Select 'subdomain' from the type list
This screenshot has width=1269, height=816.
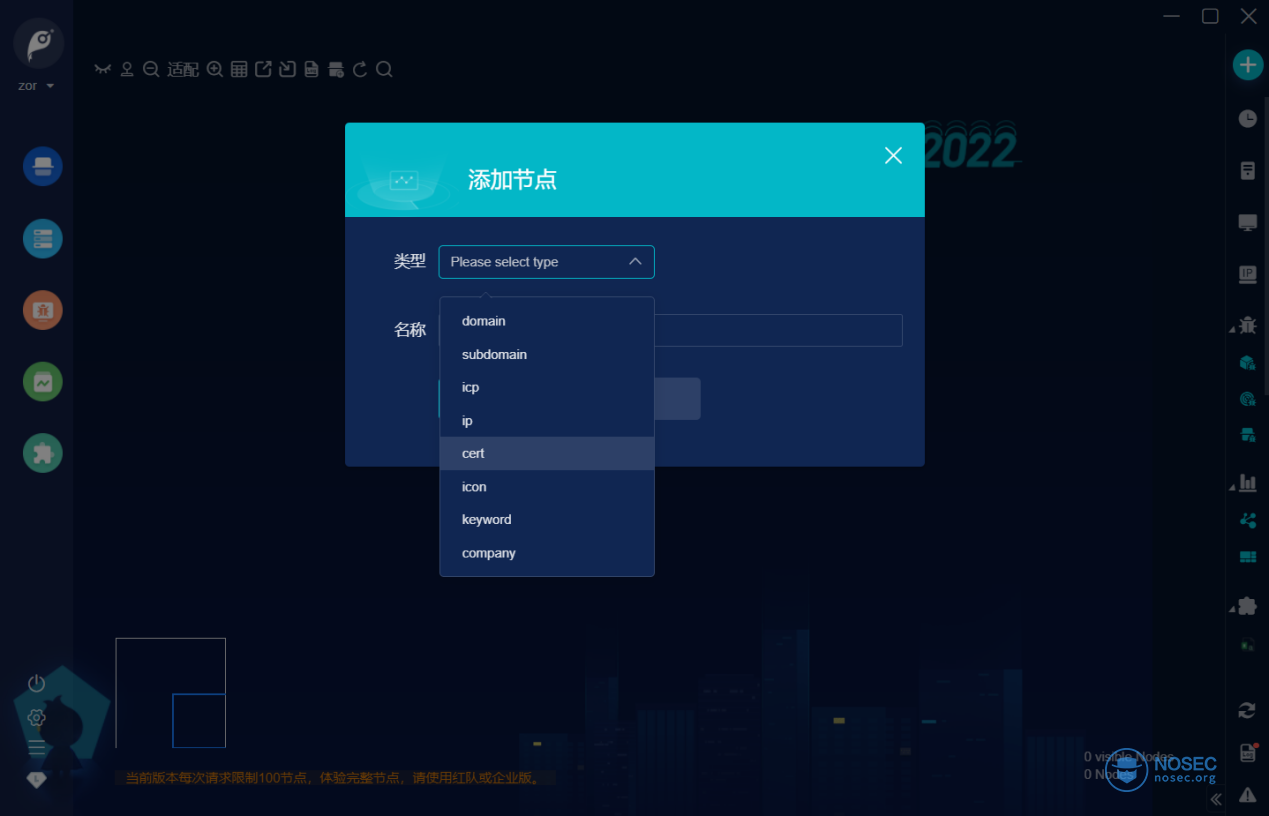(547, 355)
